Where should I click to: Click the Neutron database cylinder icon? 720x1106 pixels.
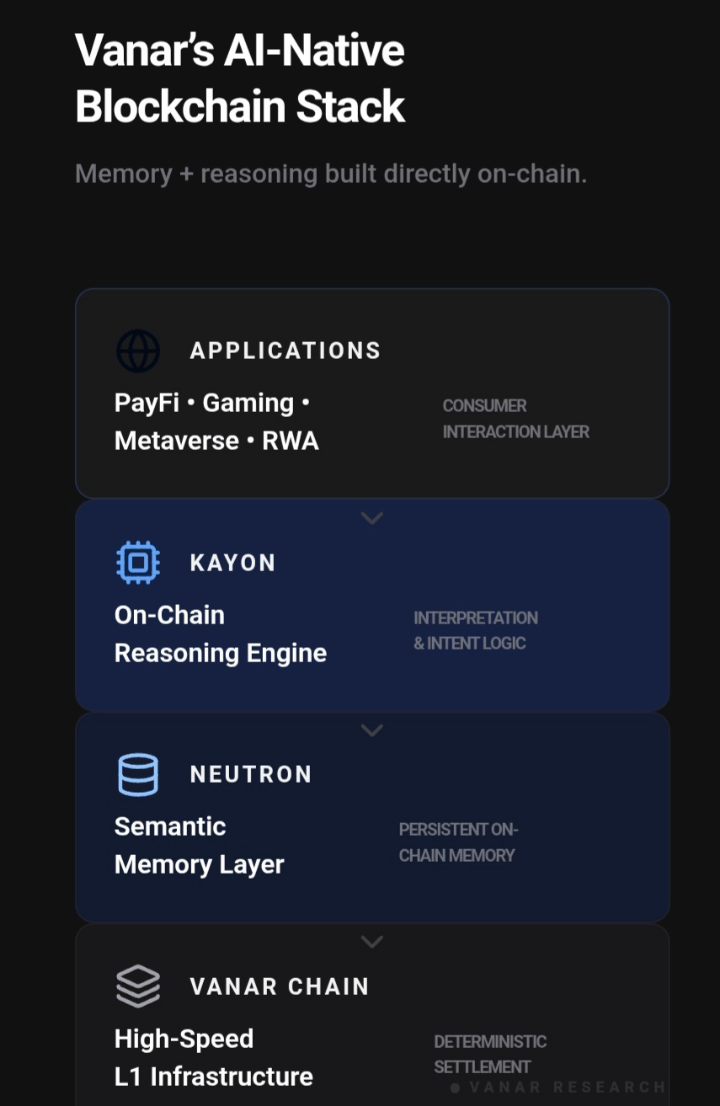coord(138,774)
